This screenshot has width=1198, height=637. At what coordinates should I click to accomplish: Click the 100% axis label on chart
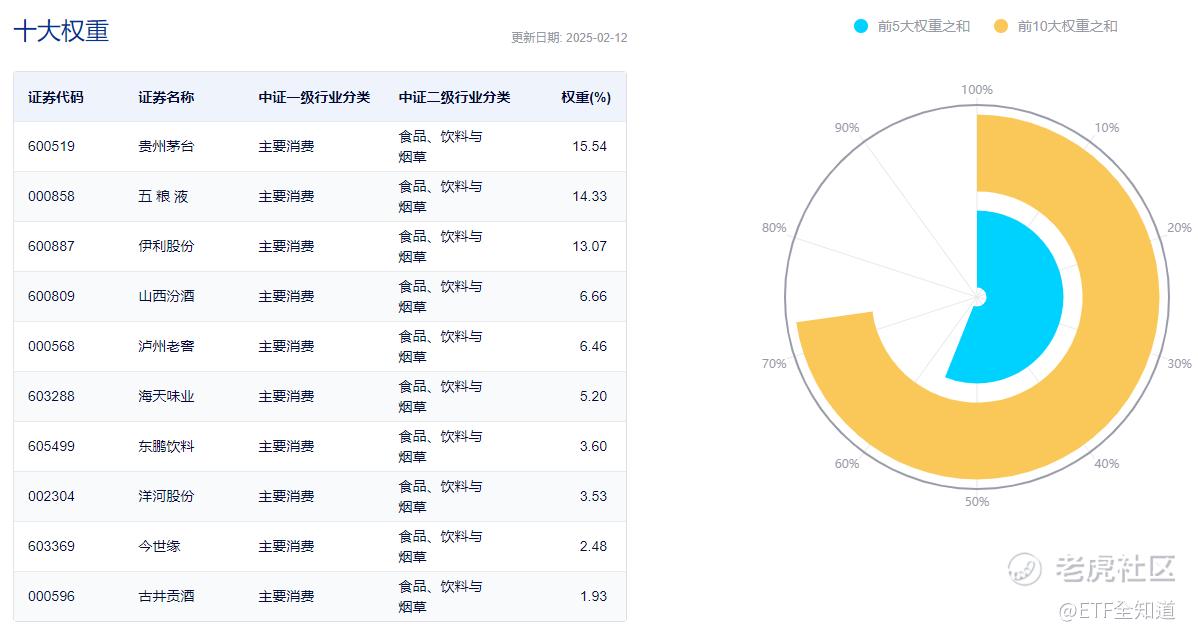[976, 89]
